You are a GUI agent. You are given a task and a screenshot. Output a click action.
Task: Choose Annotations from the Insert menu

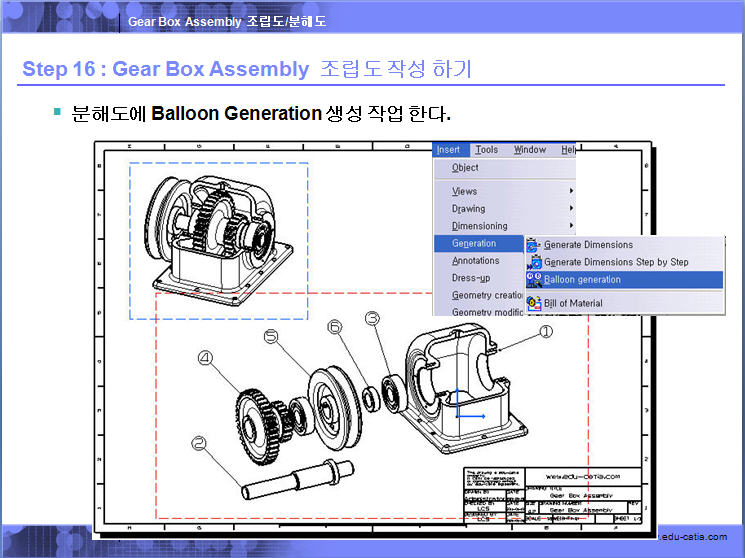click(476, 261)
